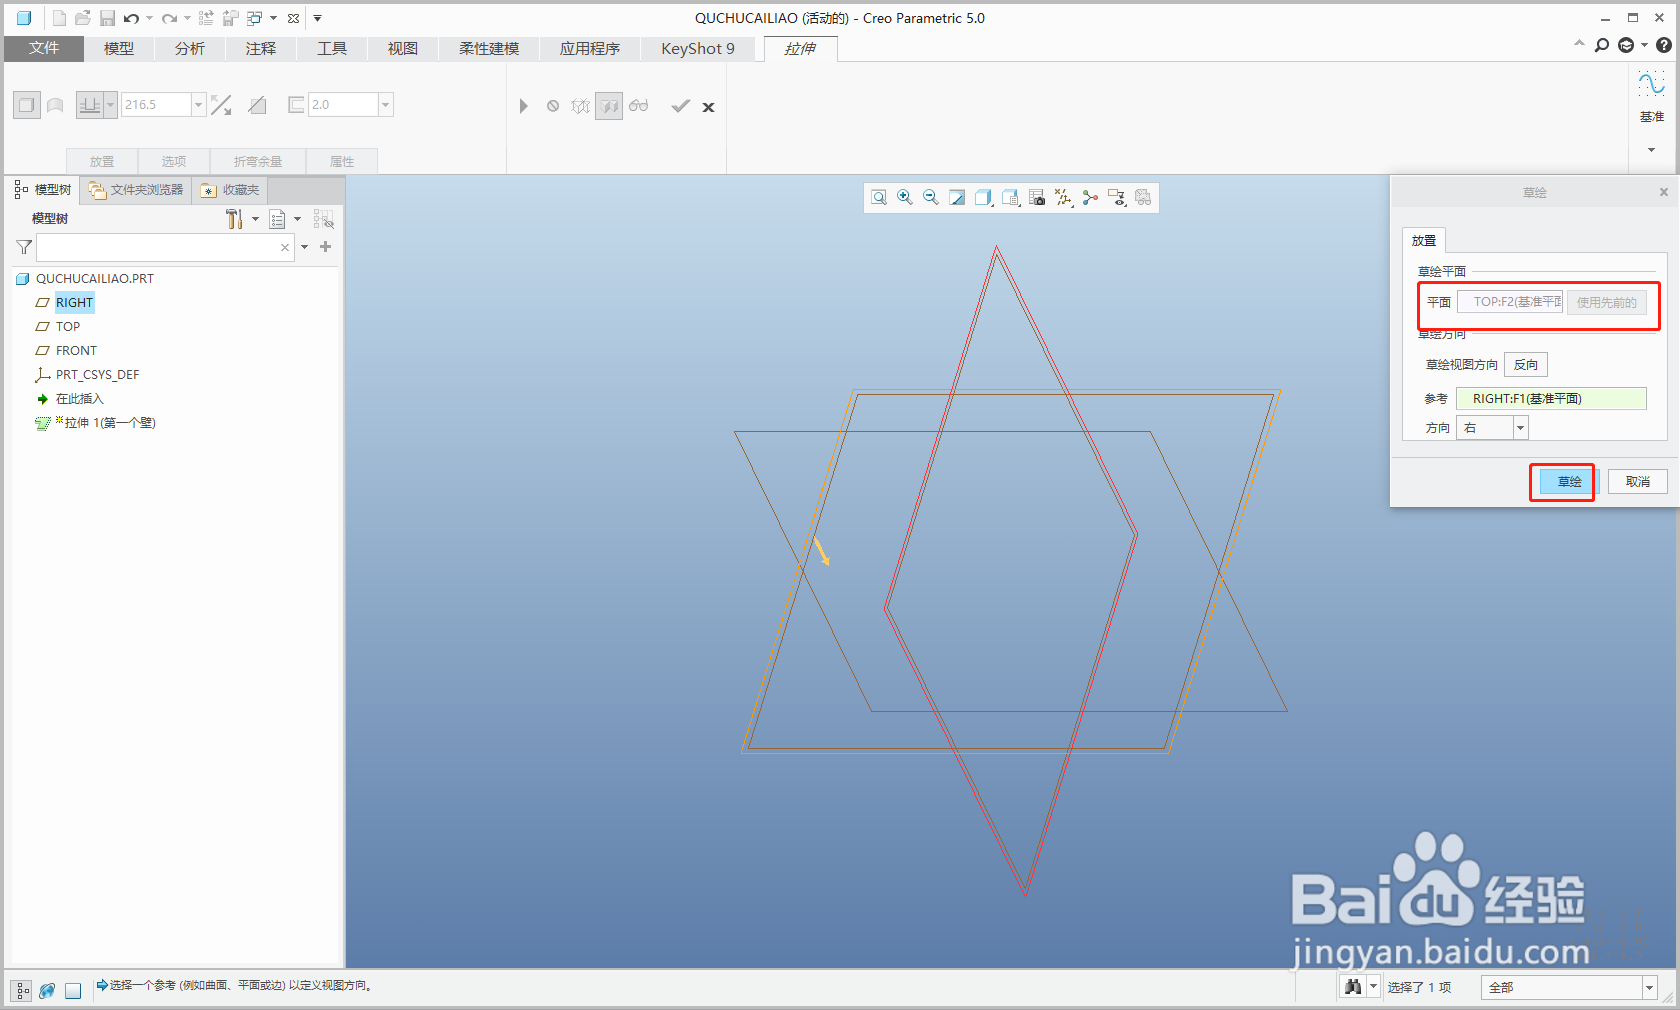Click the reference RIGHT:F1 field

click(1551, 399)
